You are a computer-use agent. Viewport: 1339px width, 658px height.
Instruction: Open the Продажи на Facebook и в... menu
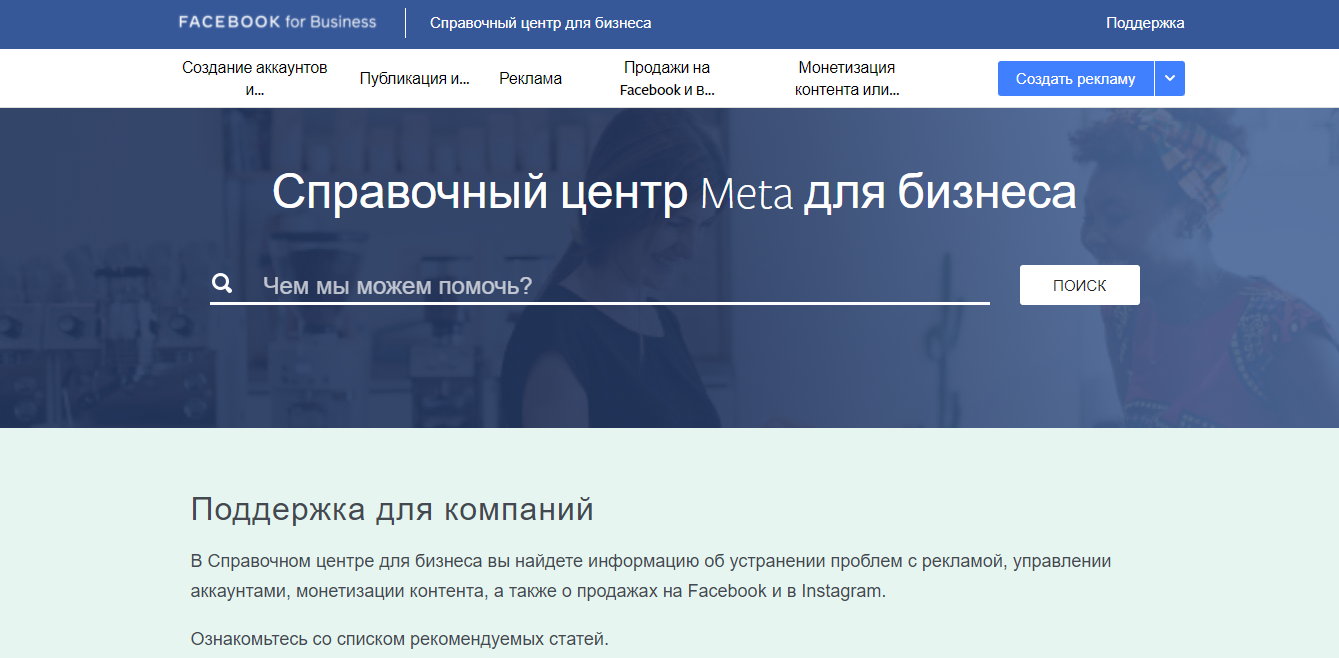[x=667, y=78]
